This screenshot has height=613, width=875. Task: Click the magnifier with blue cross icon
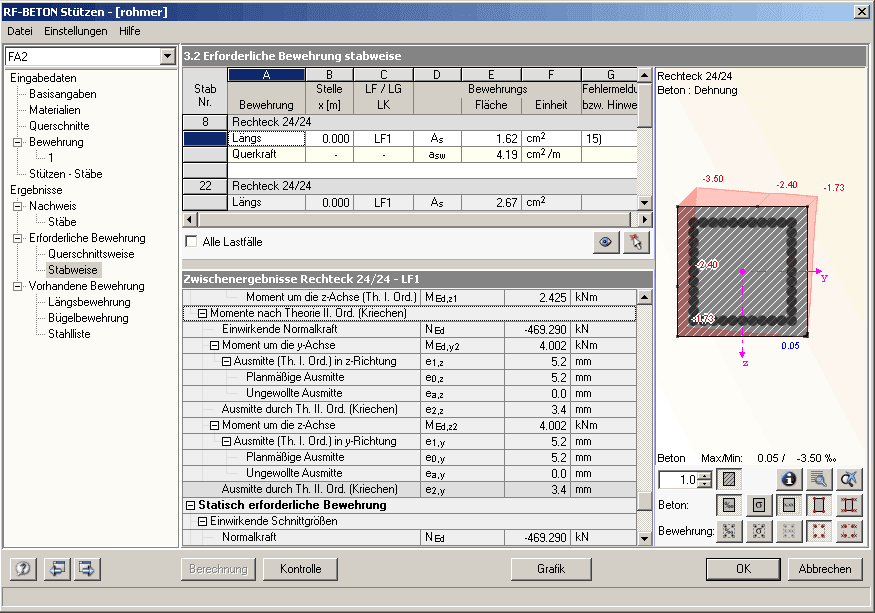(849, 479)
